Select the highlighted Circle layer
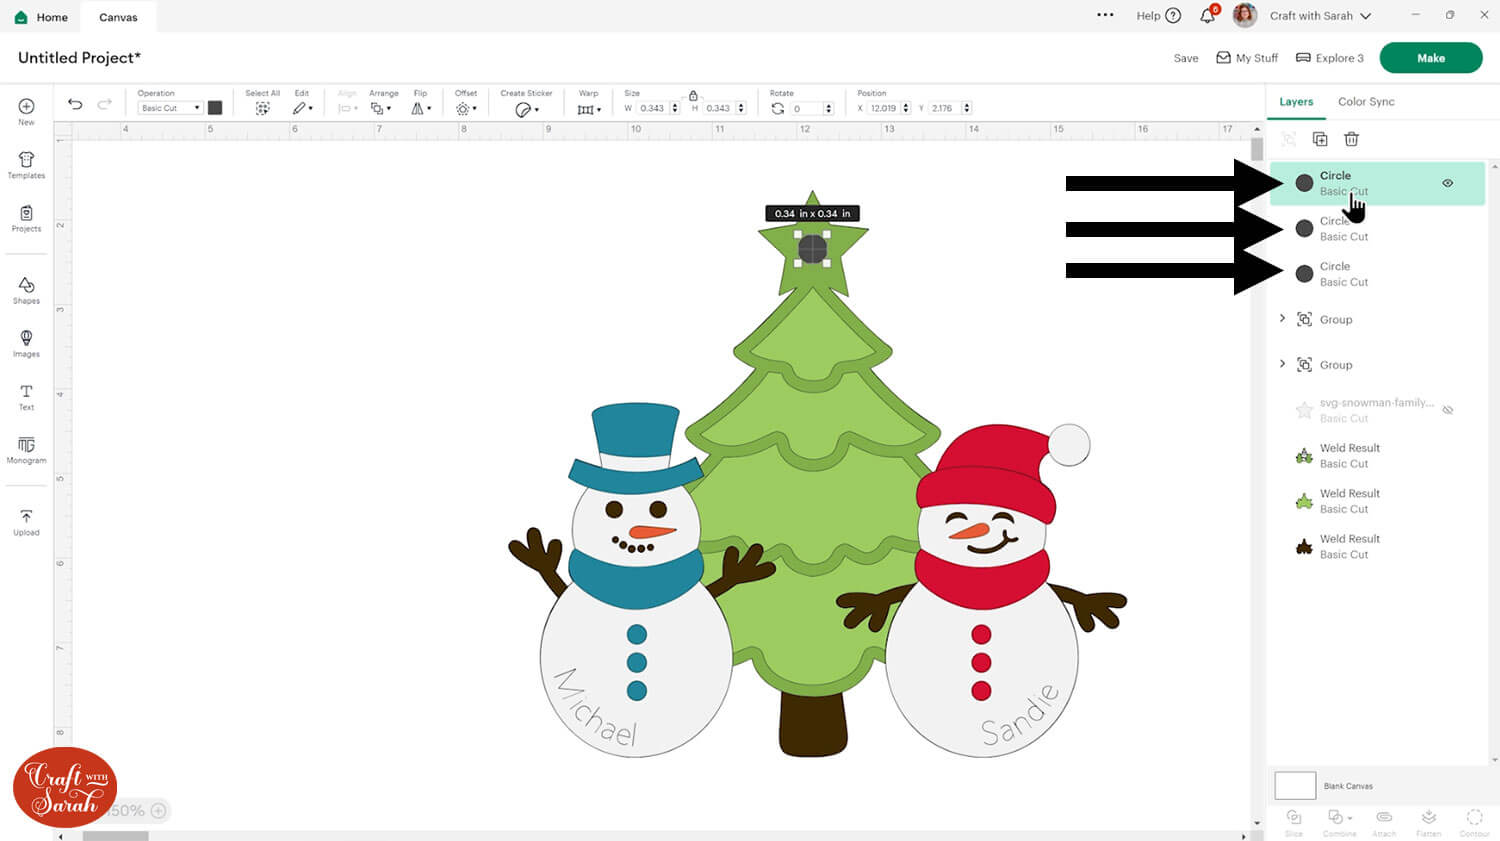1500x841 pixels. pyautogui.click(x=1377, y=183)
